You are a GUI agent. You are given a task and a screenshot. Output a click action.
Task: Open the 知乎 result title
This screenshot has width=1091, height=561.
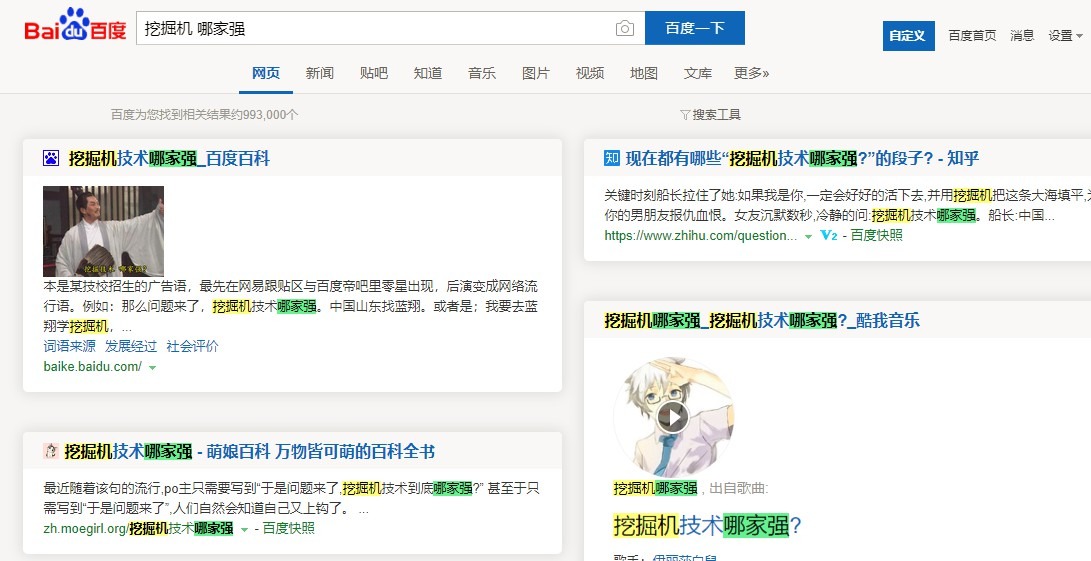click(802, 159)
